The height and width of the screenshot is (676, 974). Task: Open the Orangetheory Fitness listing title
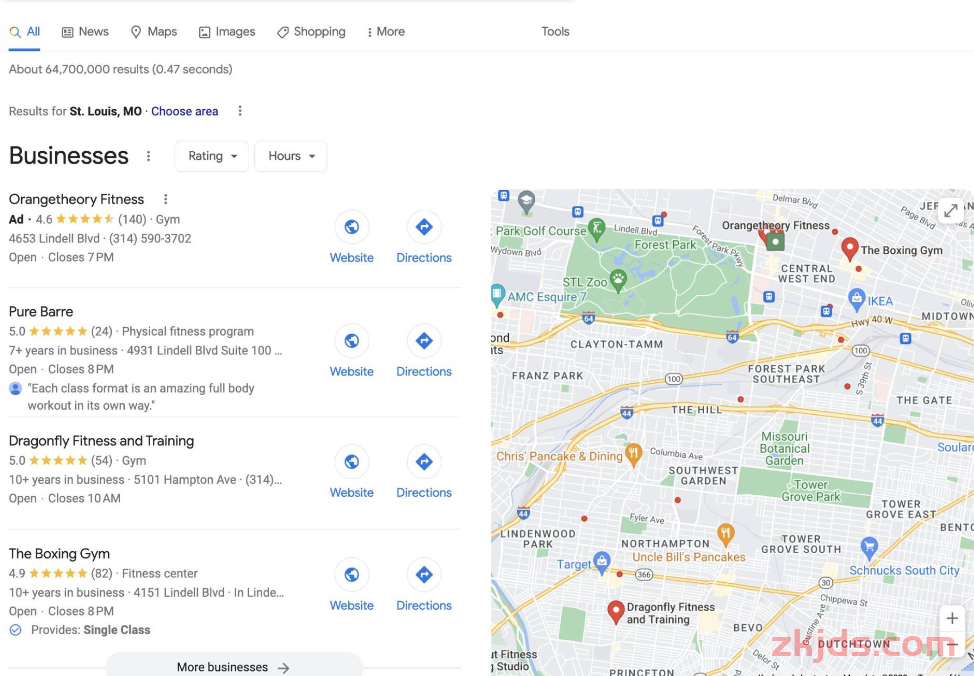point(76,199)
